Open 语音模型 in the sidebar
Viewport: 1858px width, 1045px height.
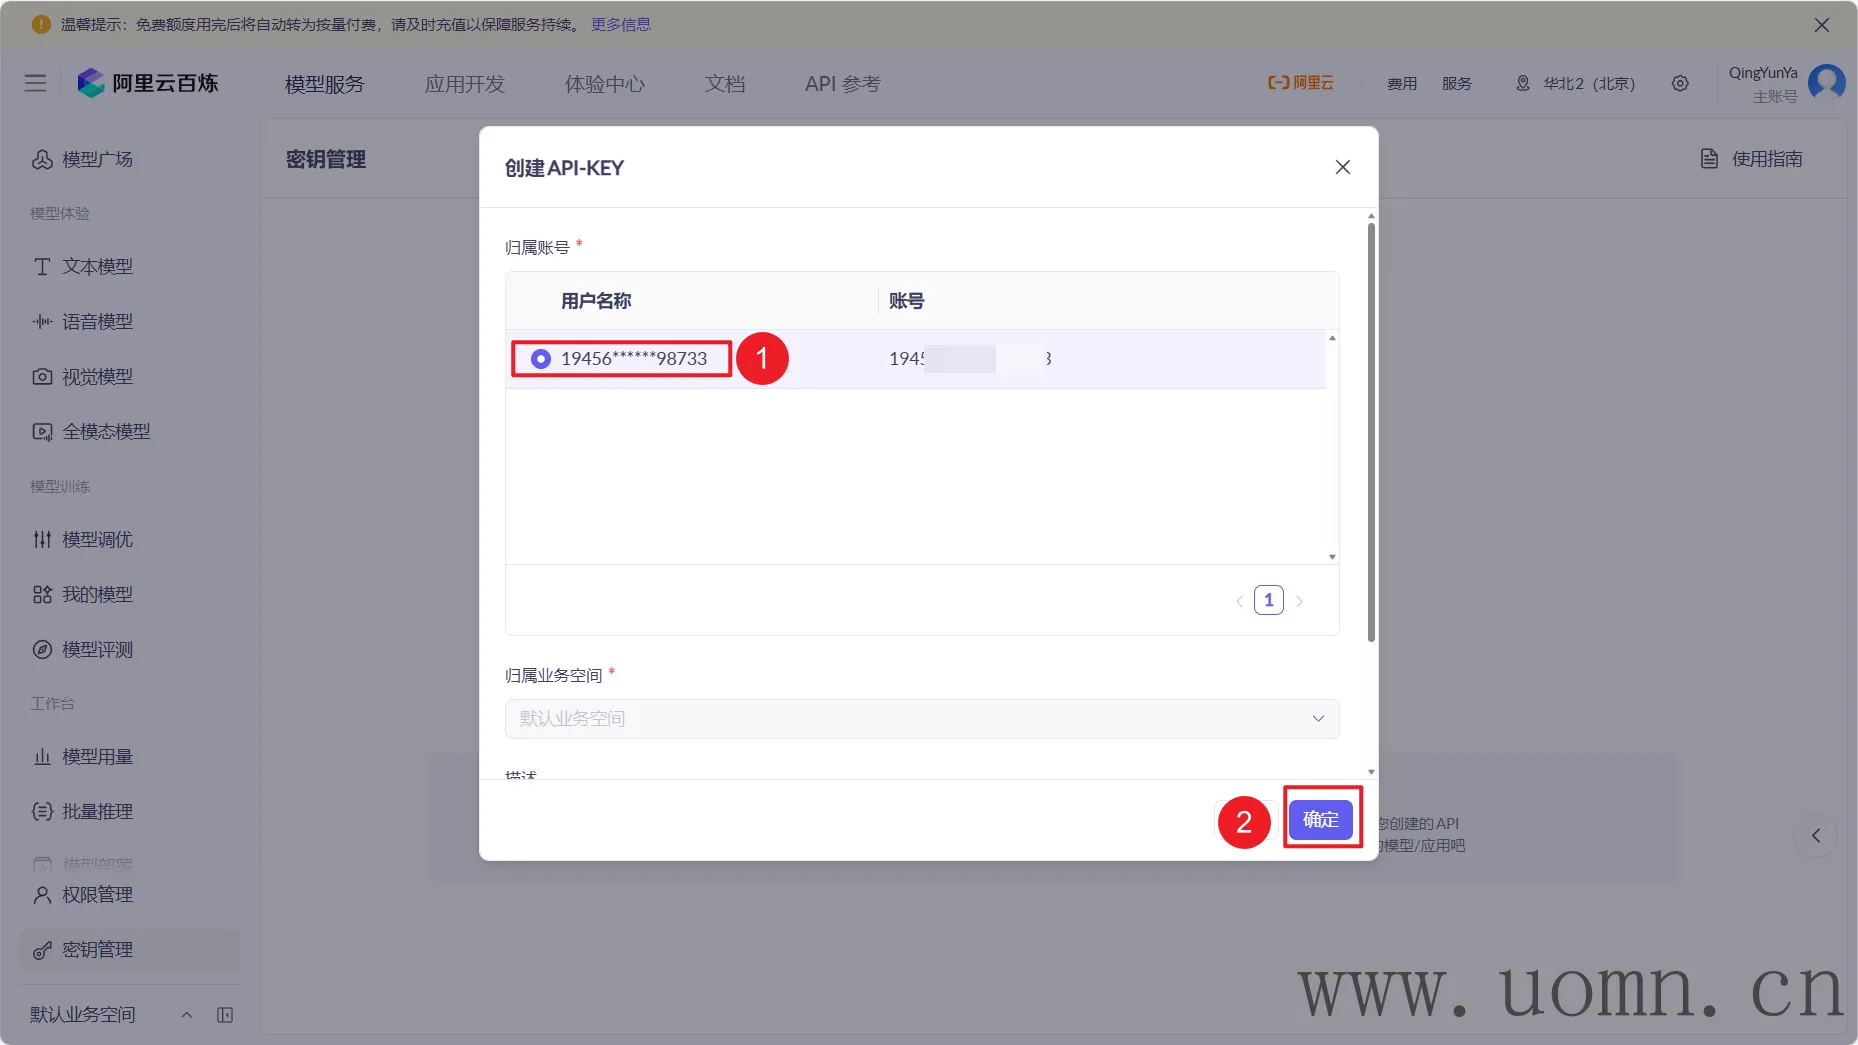click(97, 321)
